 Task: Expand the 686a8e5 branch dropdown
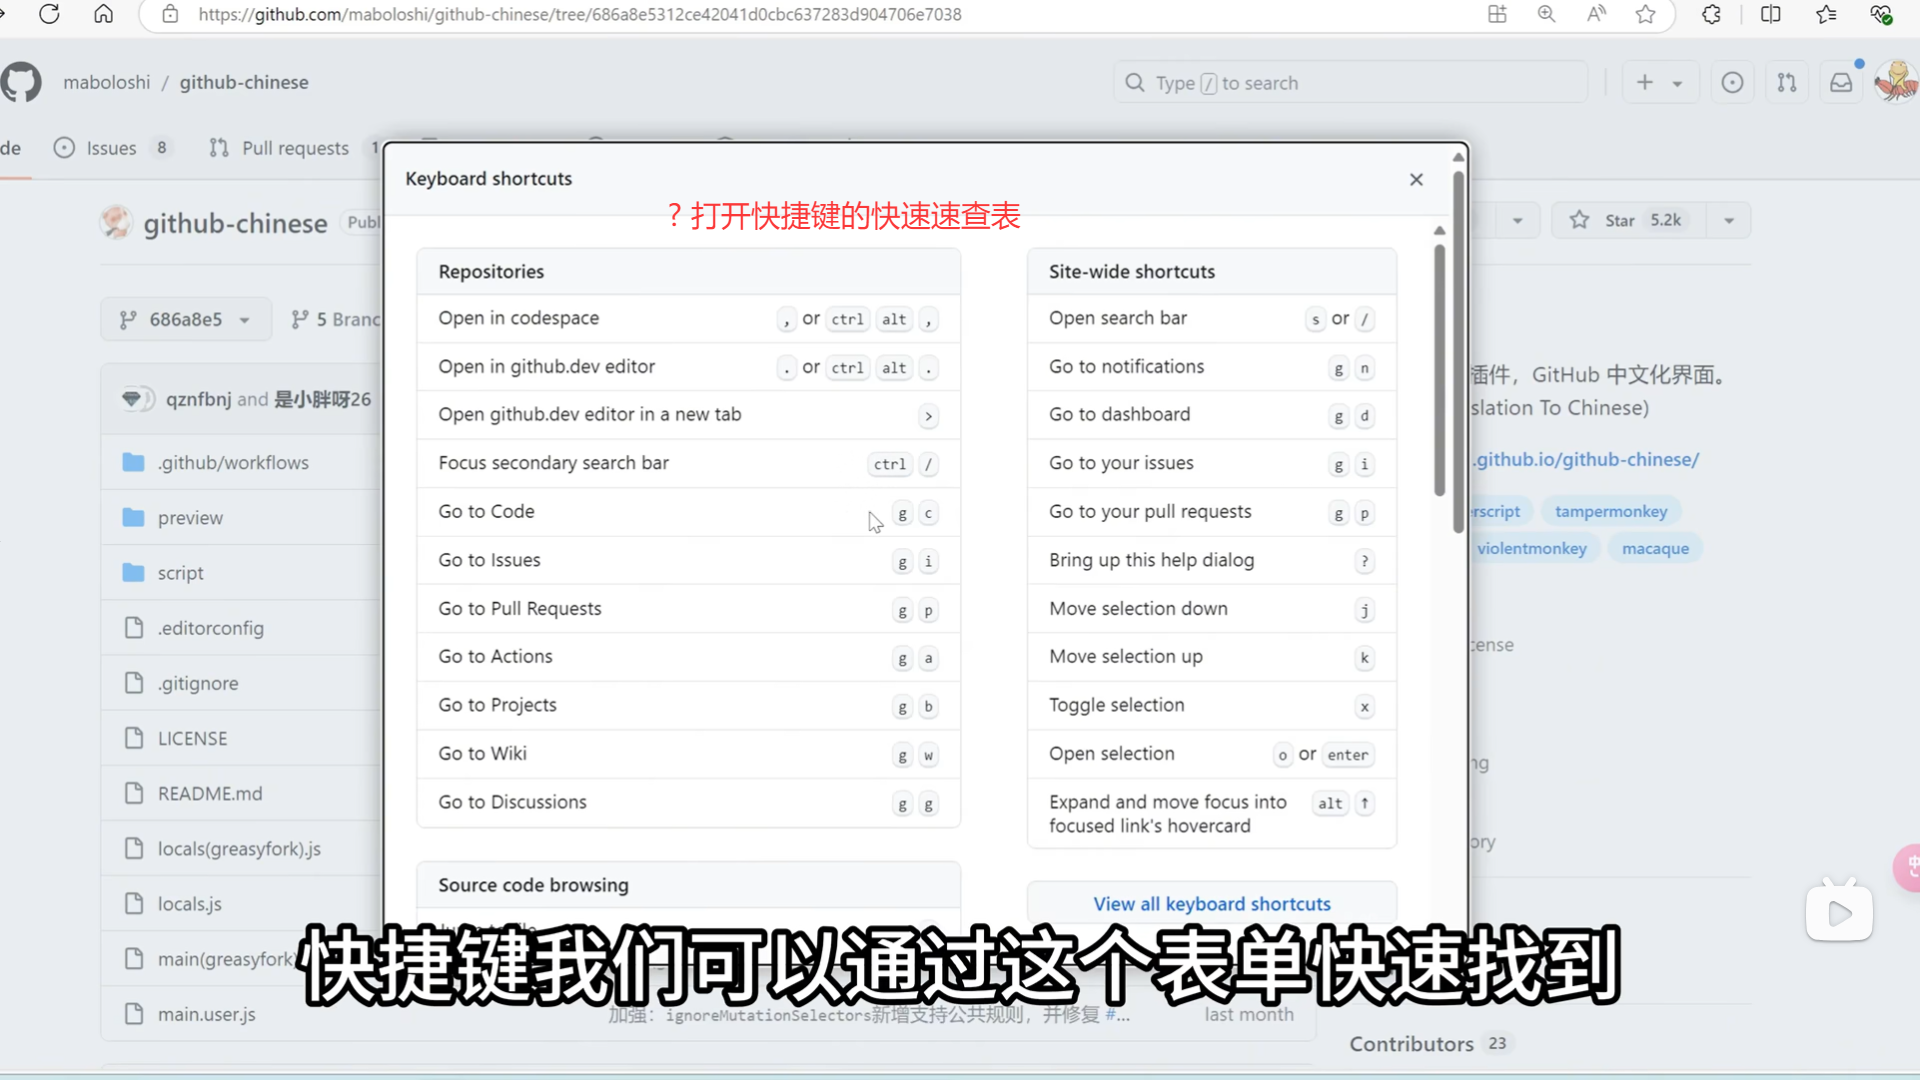tap(186, 319)
